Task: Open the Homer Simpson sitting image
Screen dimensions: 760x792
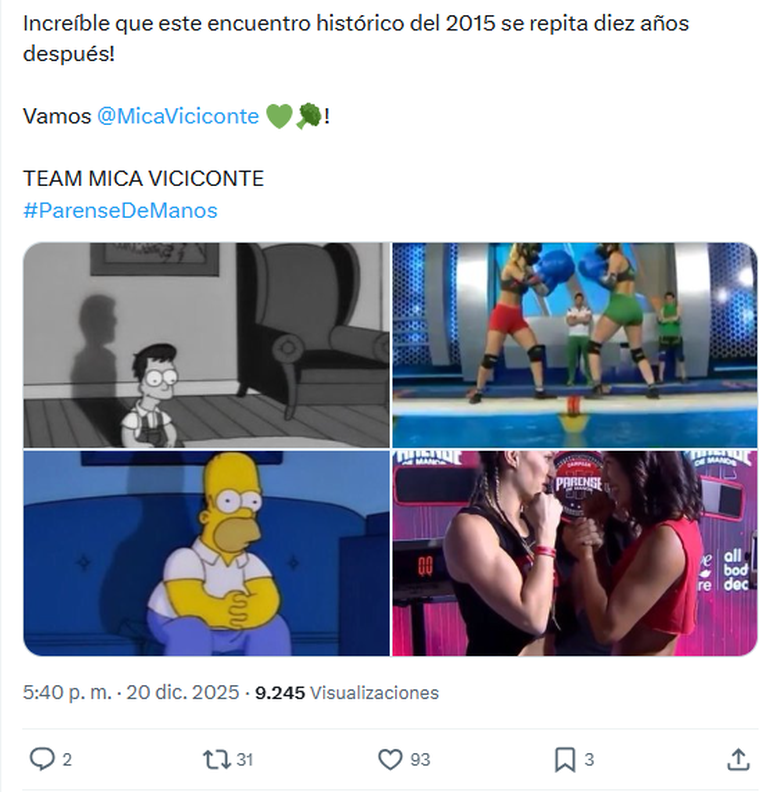Action: click(x=207, y=554)
